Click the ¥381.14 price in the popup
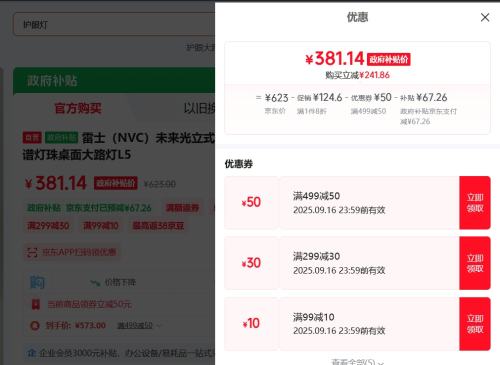The image size is (500, 365). tap(335, 59)
